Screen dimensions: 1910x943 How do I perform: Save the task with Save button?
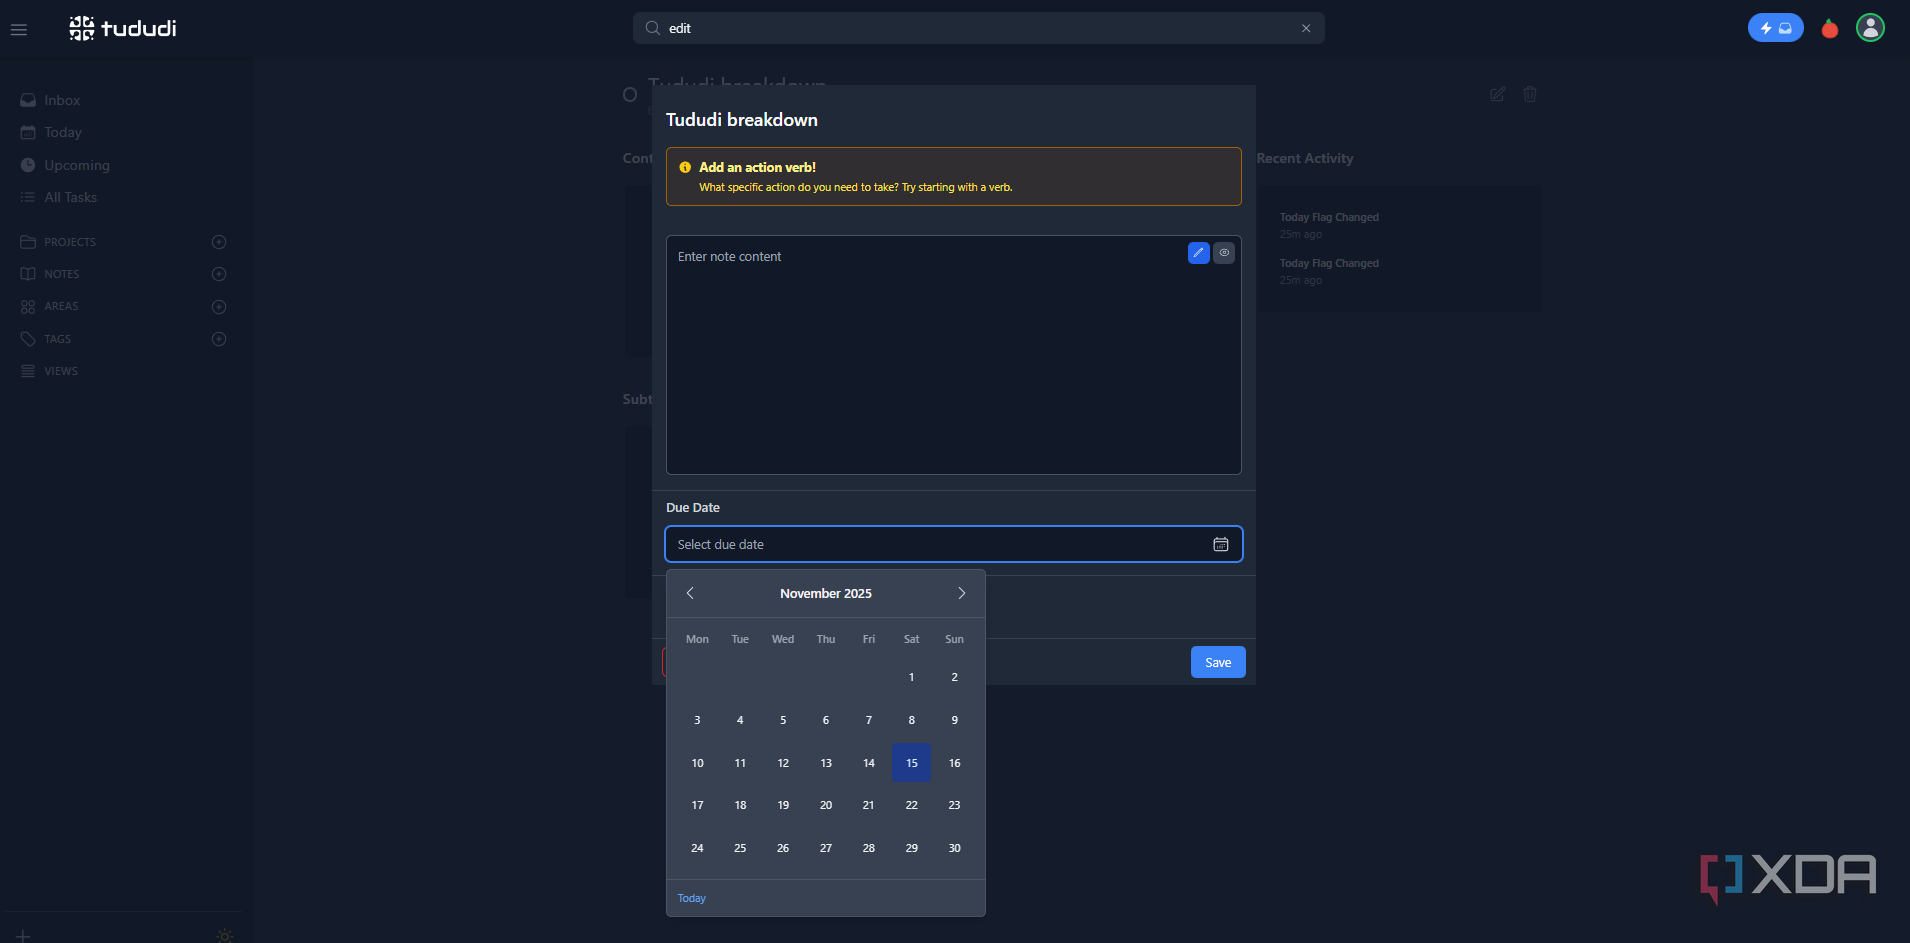tap(1218, 662)
